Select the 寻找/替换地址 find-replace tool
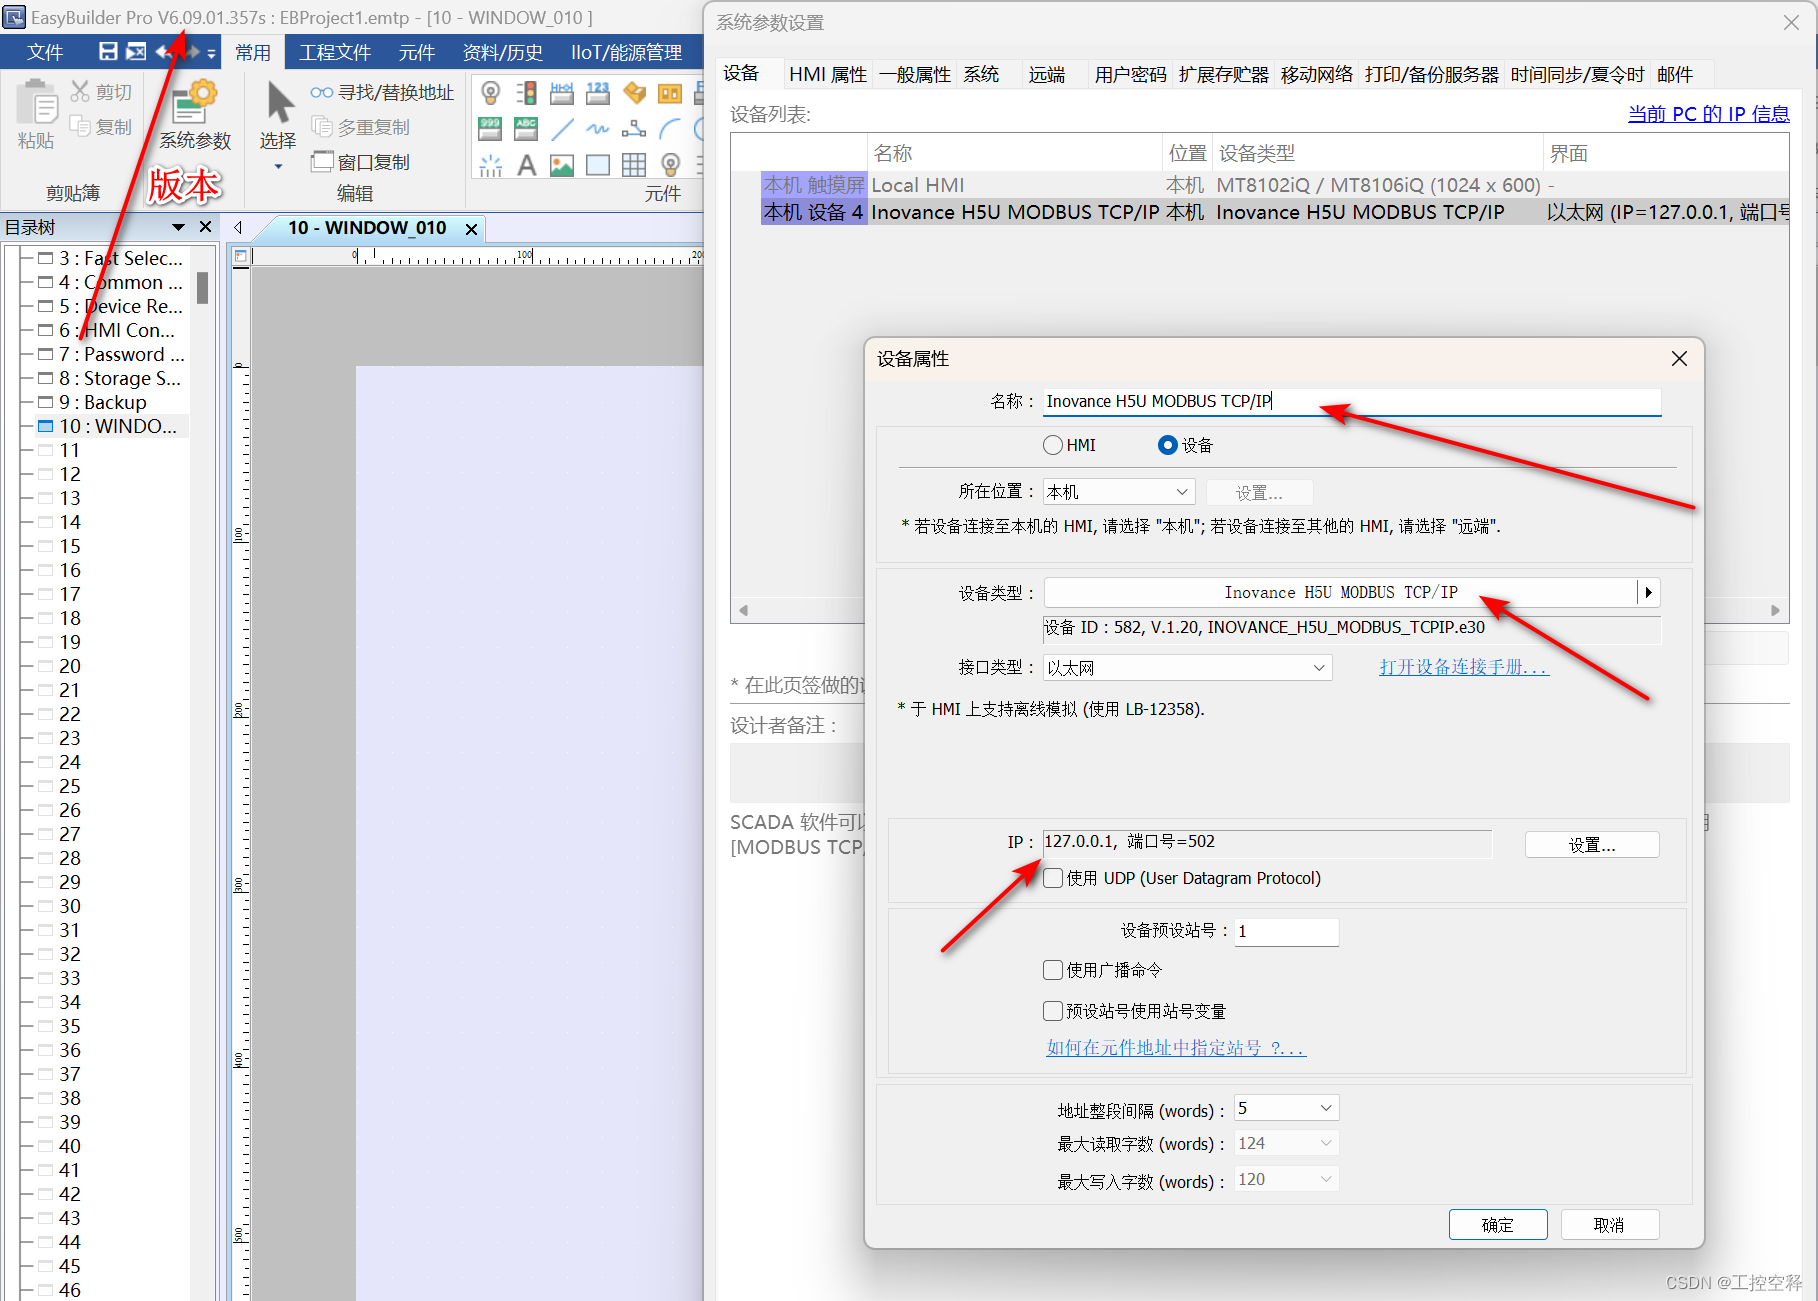Viewport: 1818px width, 1301px height. pyautogui.click(x=383, y=92)
